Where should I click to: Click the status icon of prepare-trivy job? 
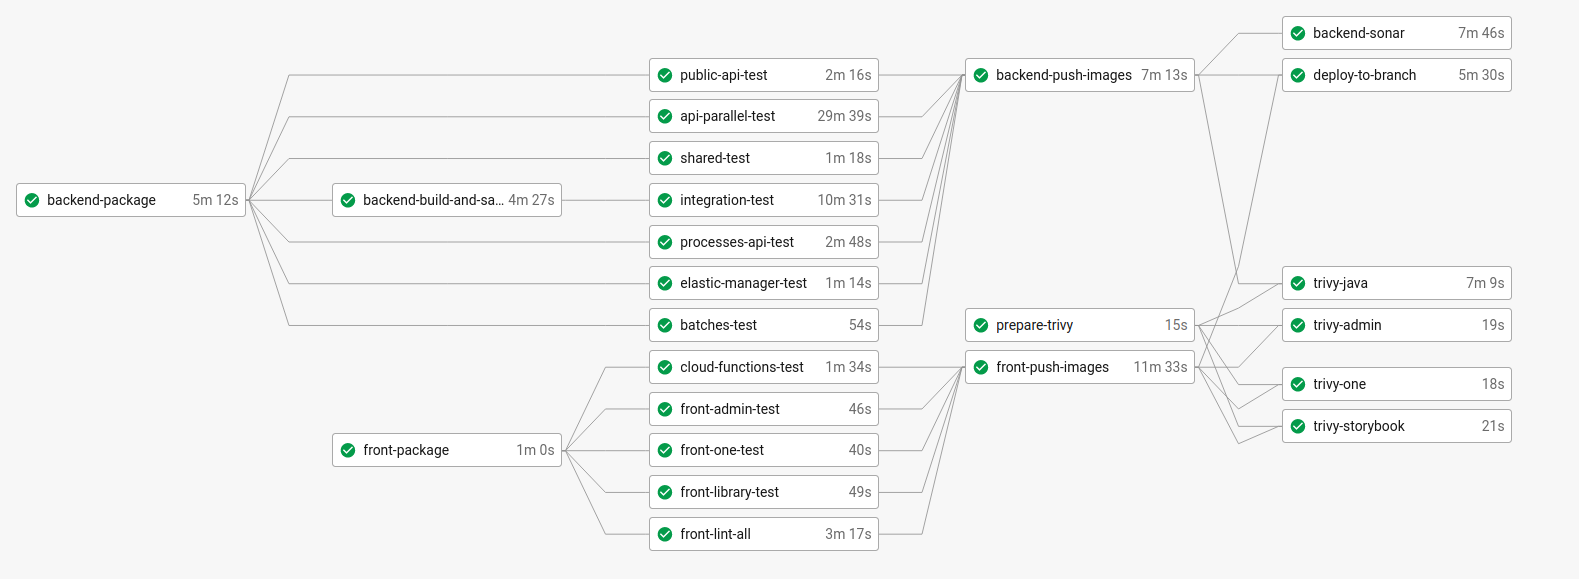tap(981, 325)
